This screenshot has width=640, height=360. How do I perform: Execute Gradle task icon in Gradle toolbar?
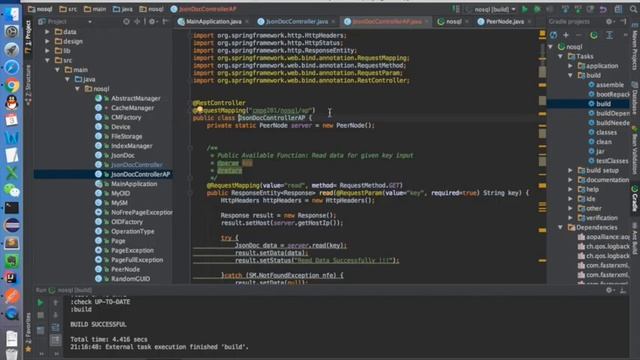(594, 36)
